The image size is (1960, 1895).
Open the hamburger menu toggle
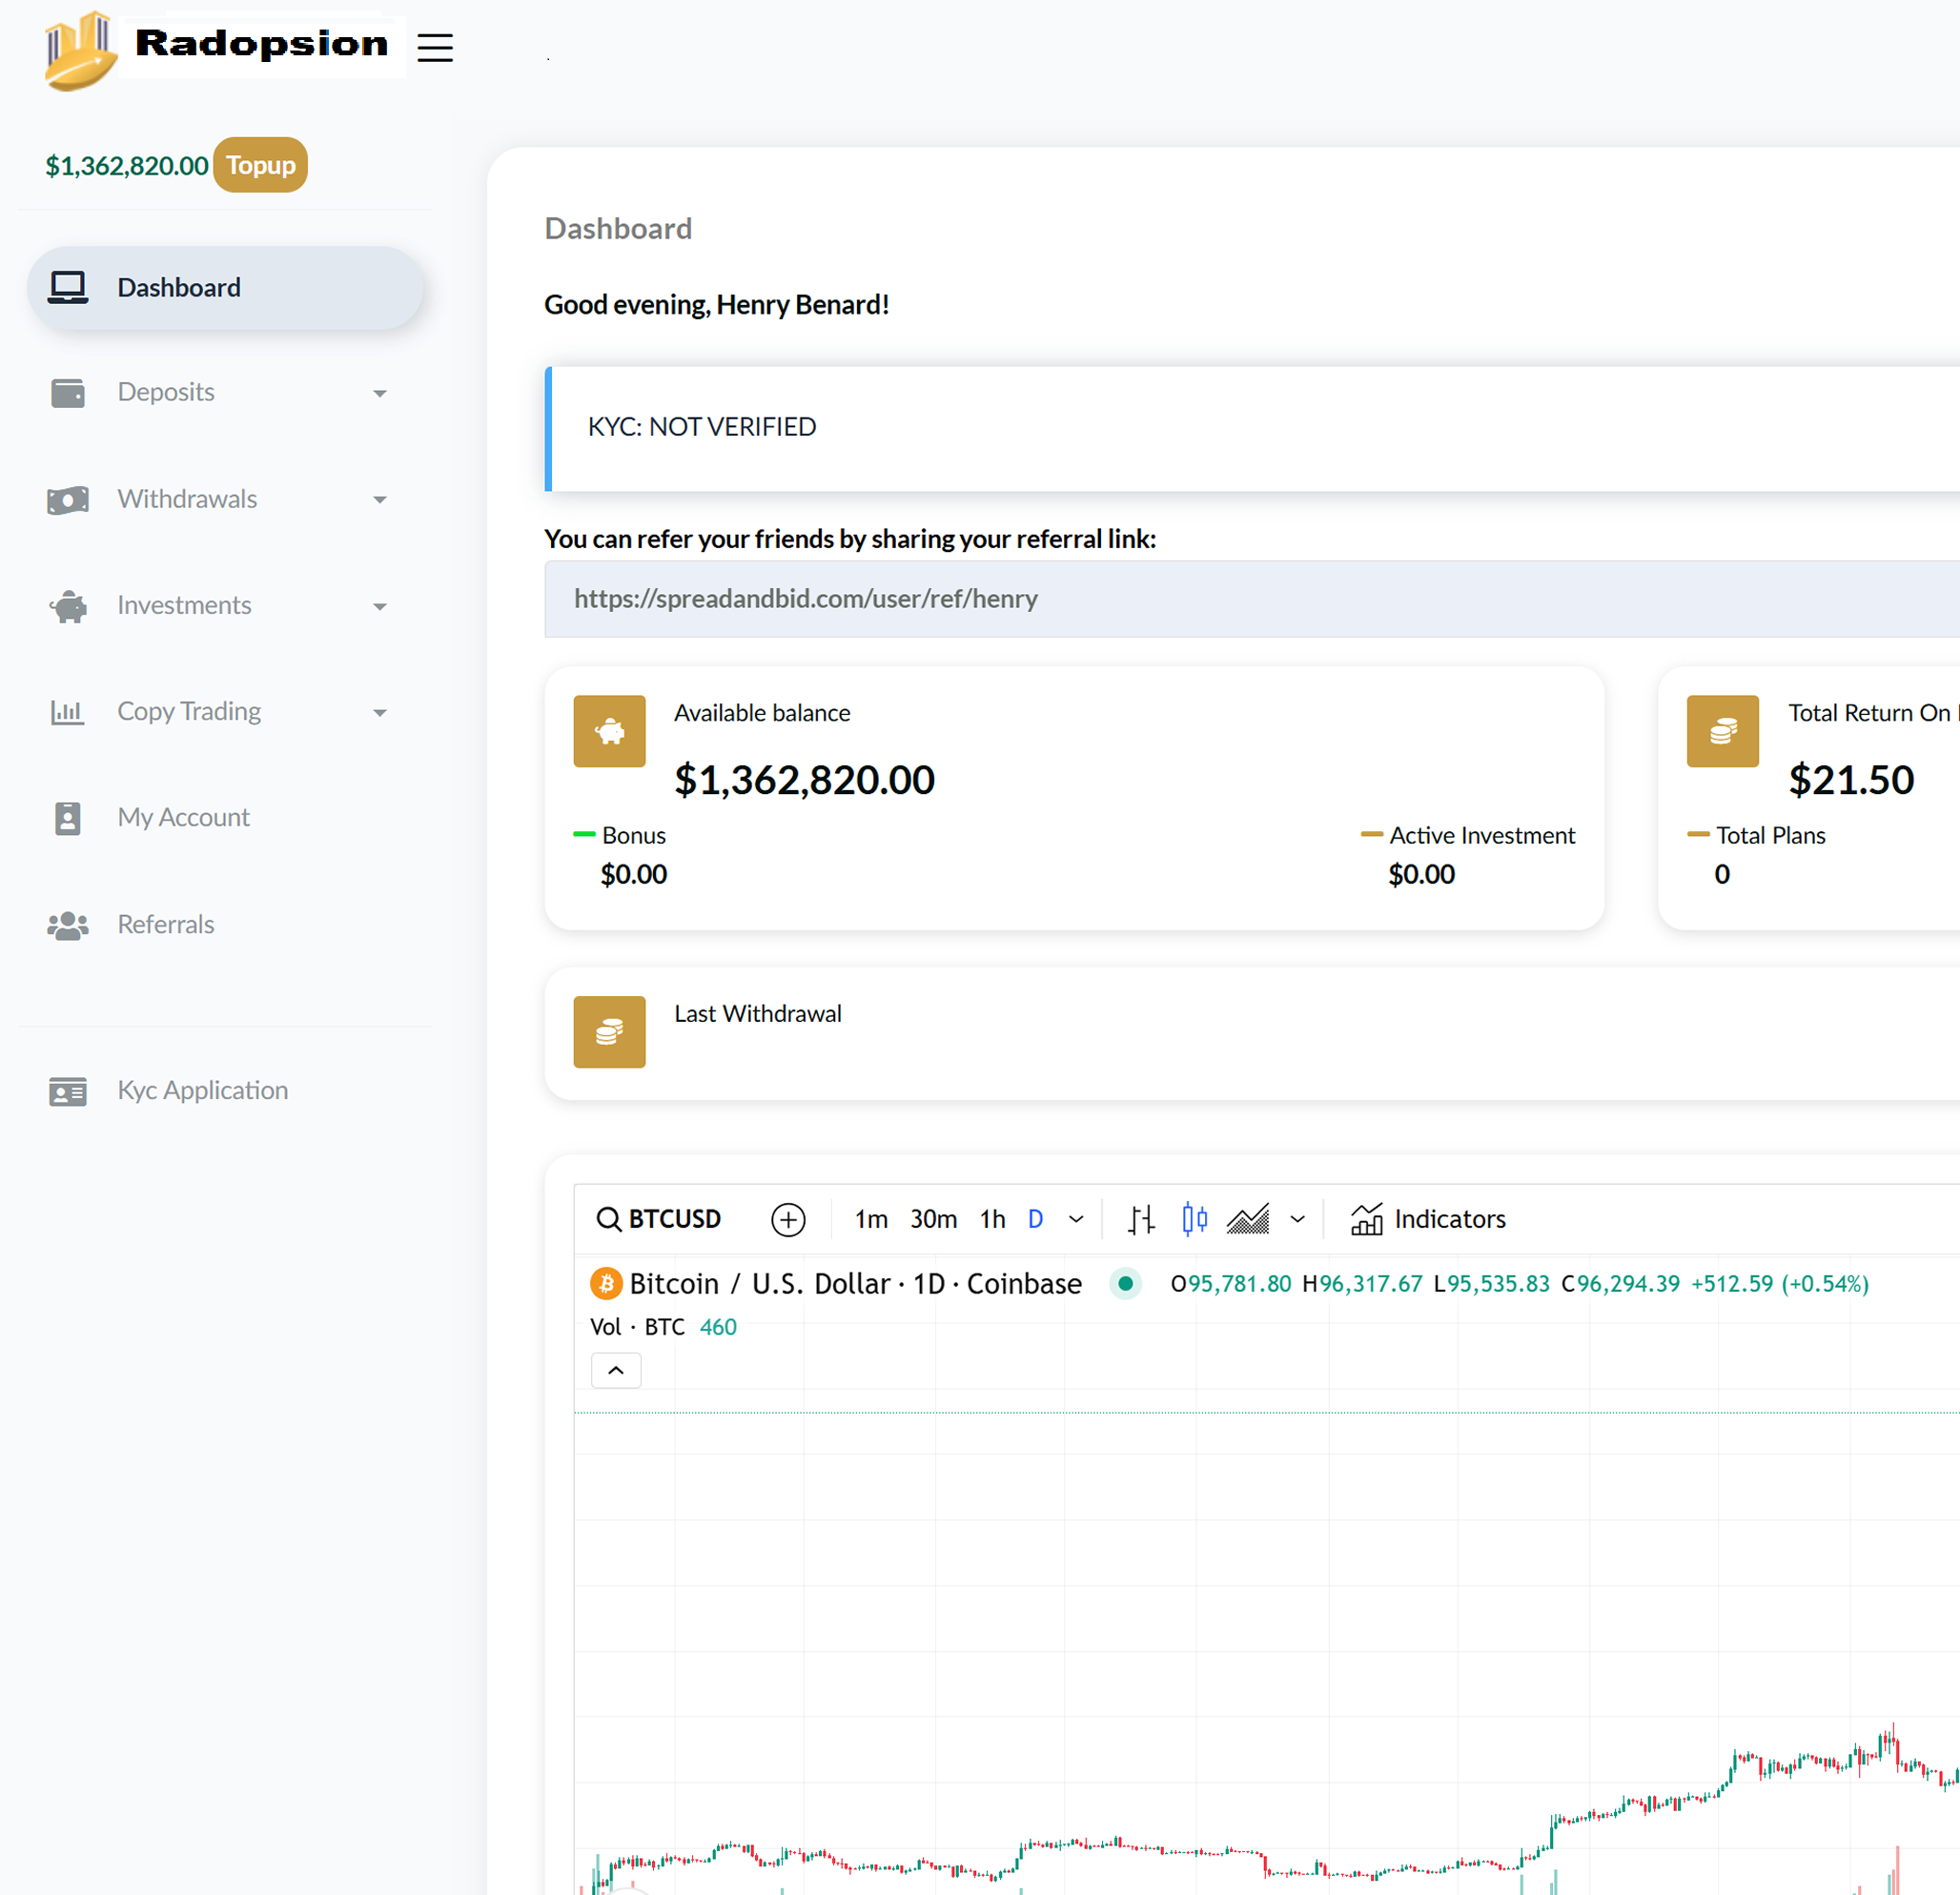pos(435,47)
